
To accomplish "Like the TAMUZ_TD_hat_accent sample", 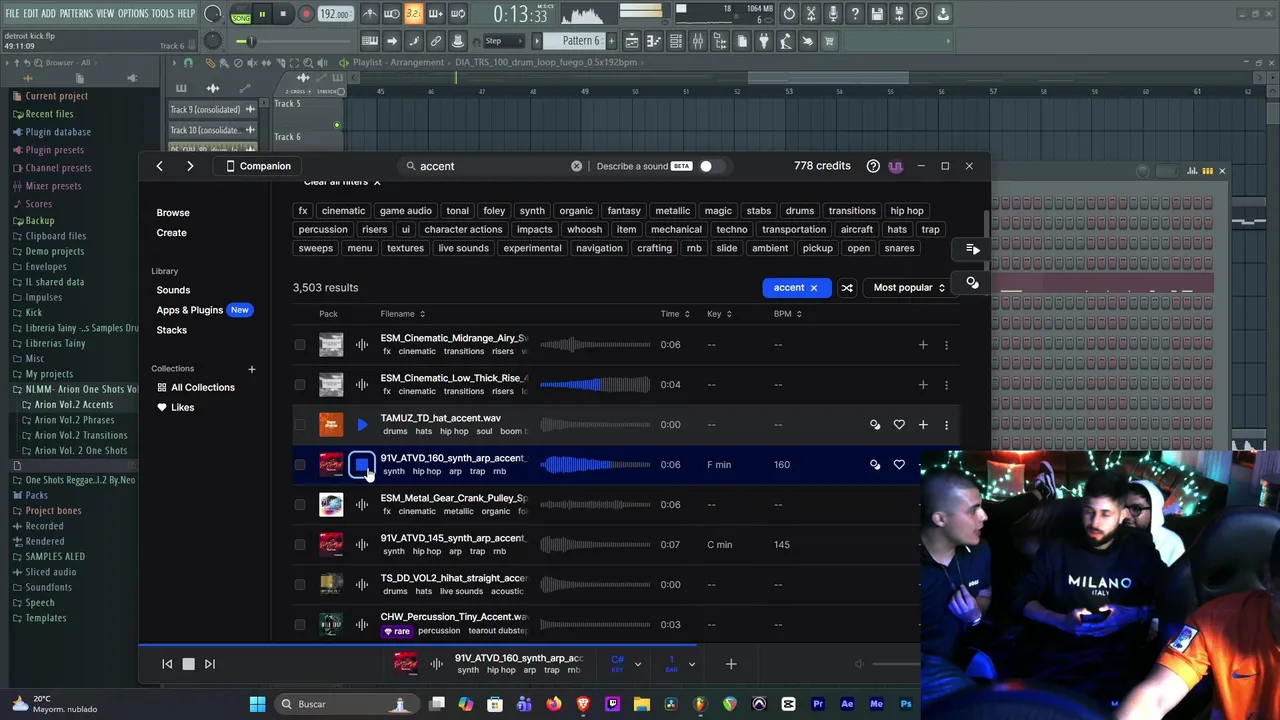I will tap(899, 425).
